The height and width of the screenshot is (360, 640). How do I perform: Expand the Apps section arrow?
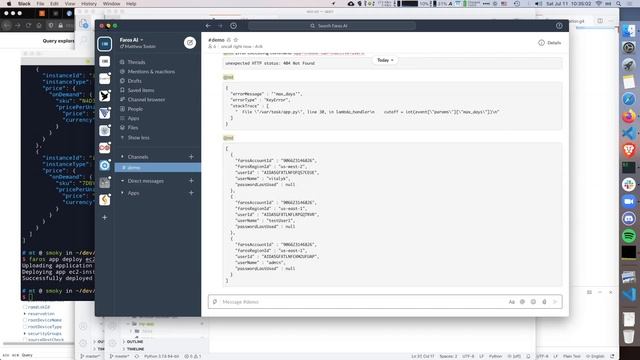(122, 193)
